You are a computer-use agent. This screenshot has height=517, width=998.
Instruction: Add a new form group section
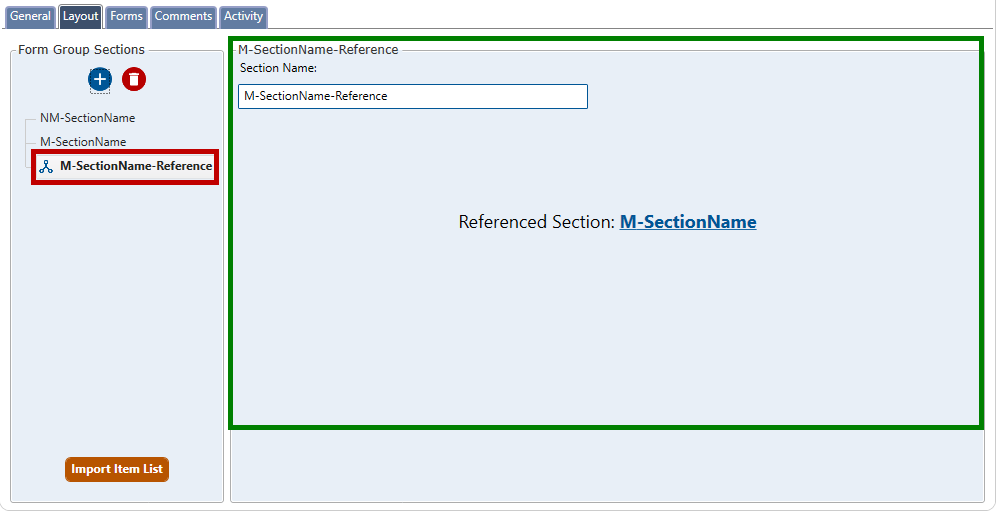tap(99, 79)
